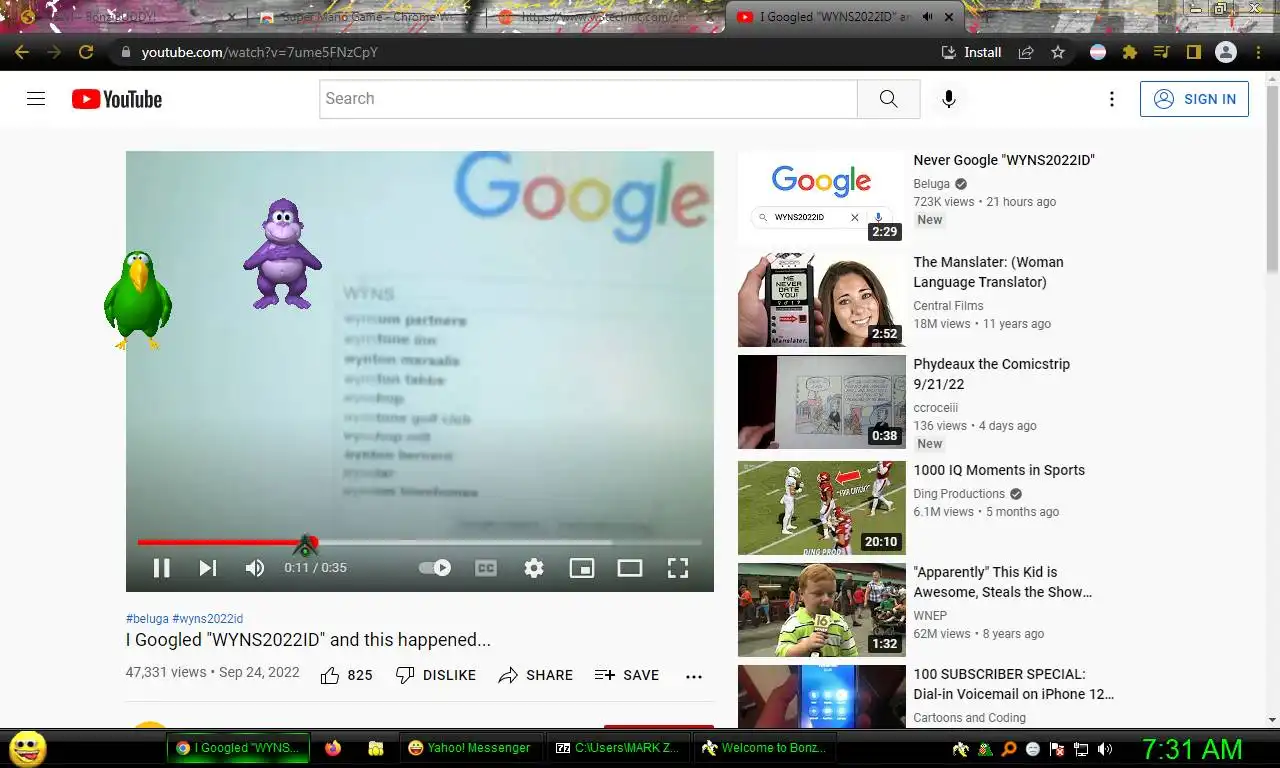Toggle Chrome side panel
Image resolution: width=1280 pixels, height=768 pixels.
(x=1193, y=52)
